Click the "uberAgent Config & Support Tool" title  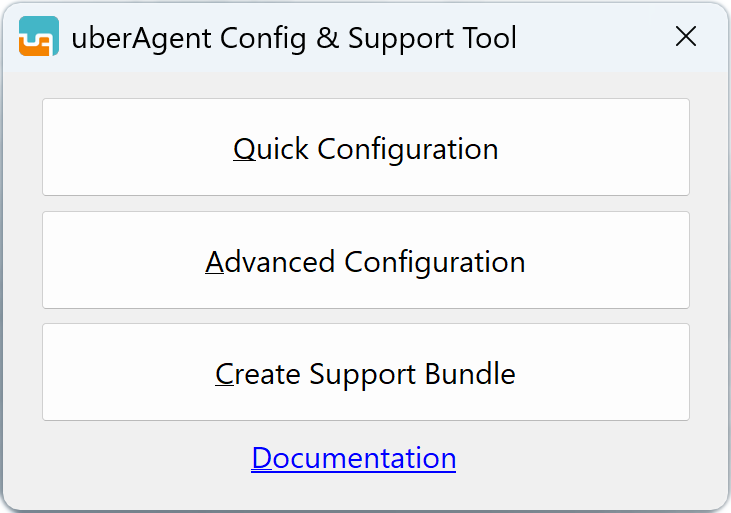pyautogui.click(x=294, y=38)
